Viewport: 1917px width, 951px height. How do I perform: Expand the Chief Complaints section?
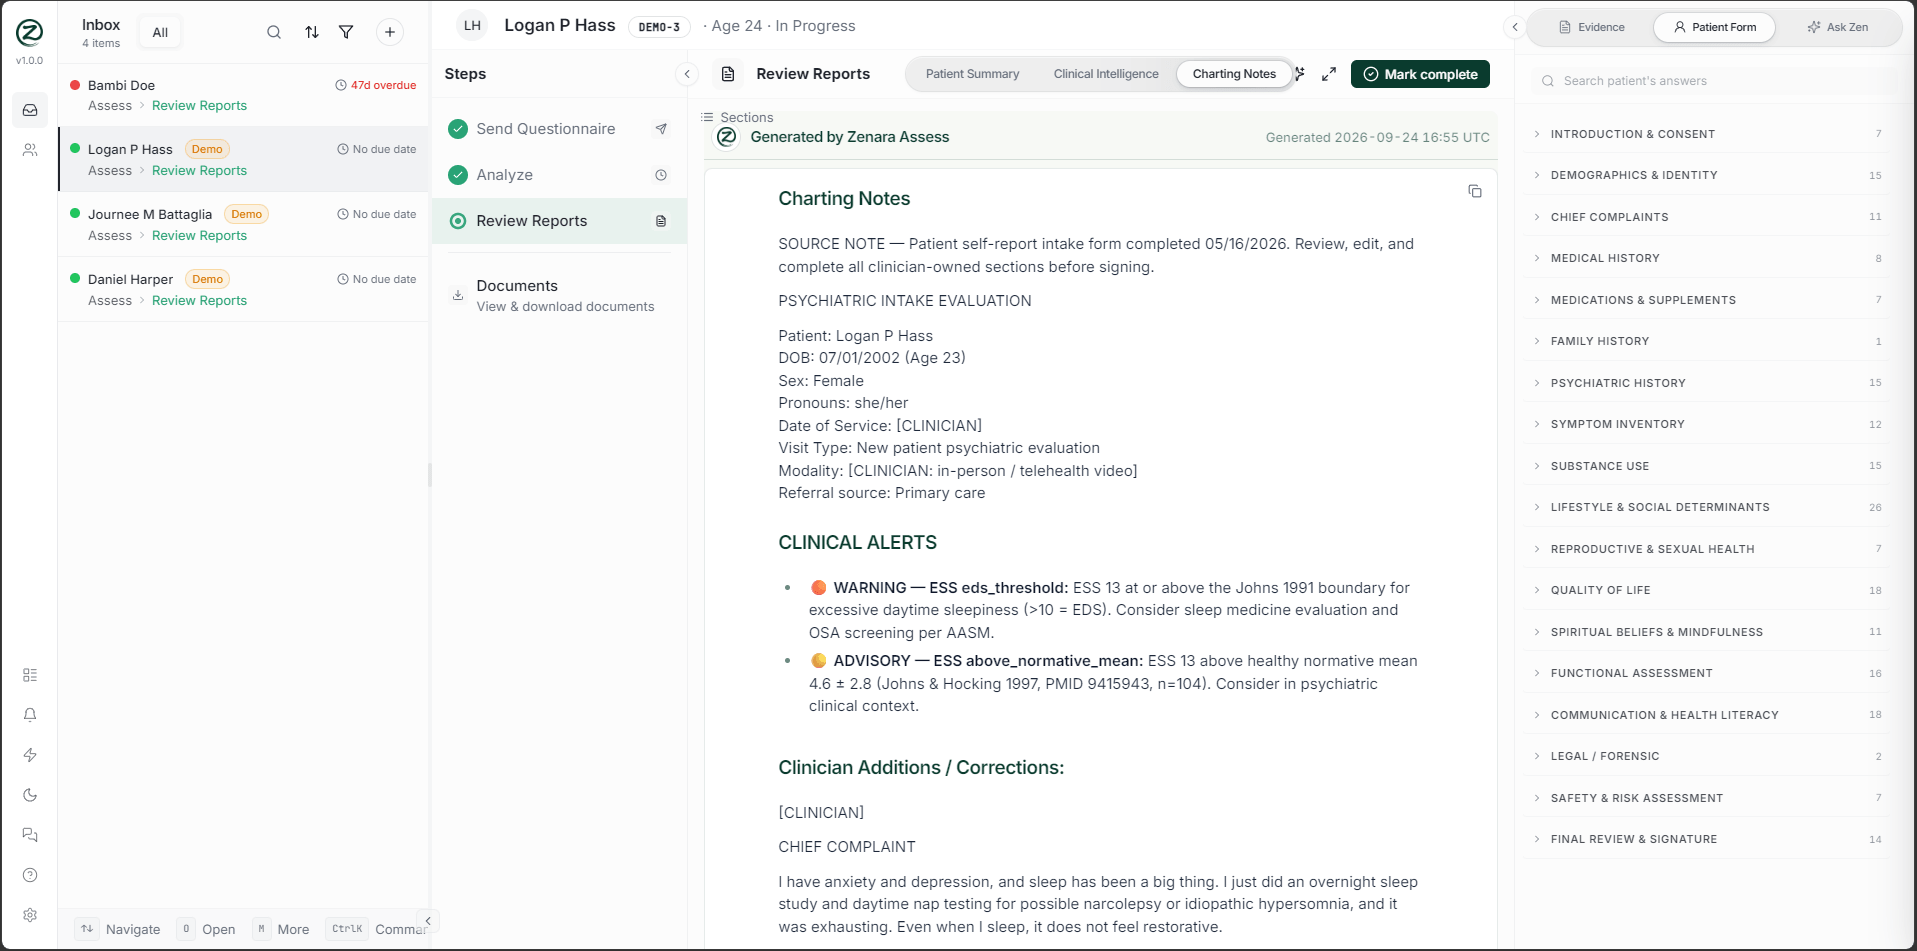pos(1708,217)
